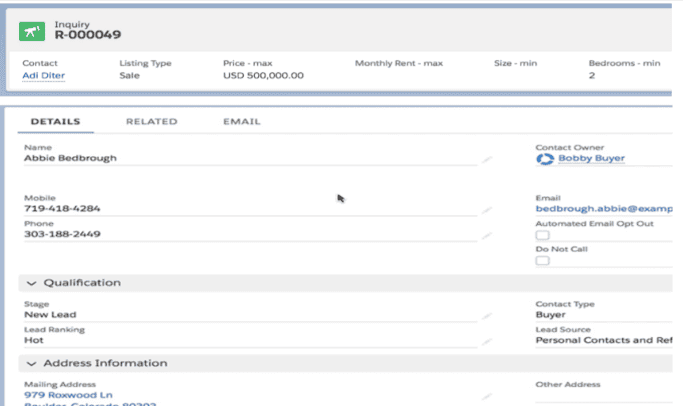Enable the Do Not Call checkbox
This screenshot has width=683, height=406.
pyautogui.click(x=543, y=261)
